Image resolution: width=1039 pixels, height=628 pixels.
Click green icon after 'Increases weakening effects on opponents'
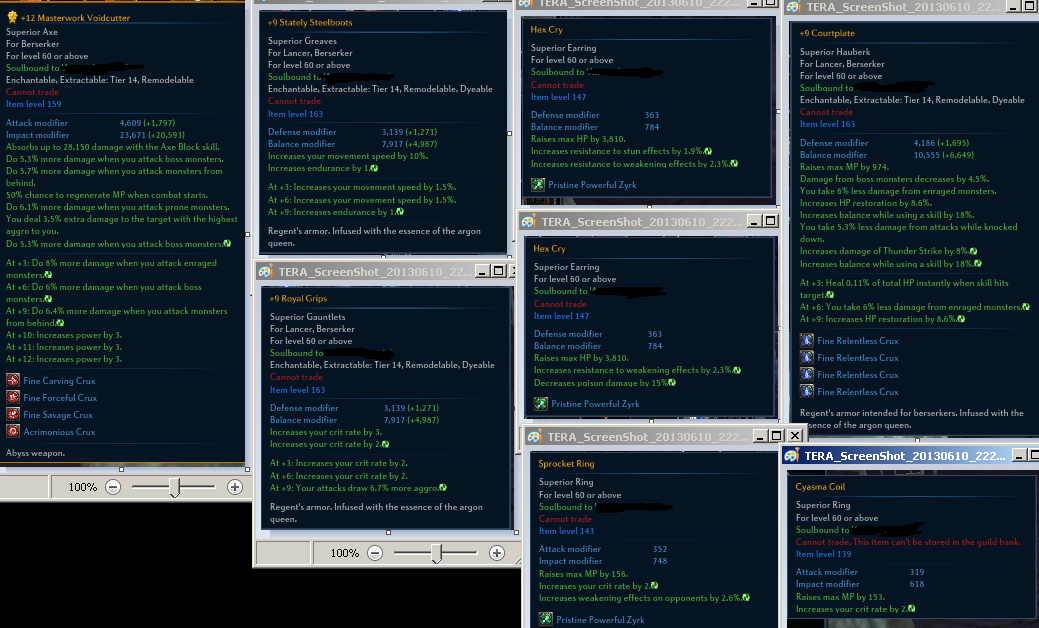point(745,598)
